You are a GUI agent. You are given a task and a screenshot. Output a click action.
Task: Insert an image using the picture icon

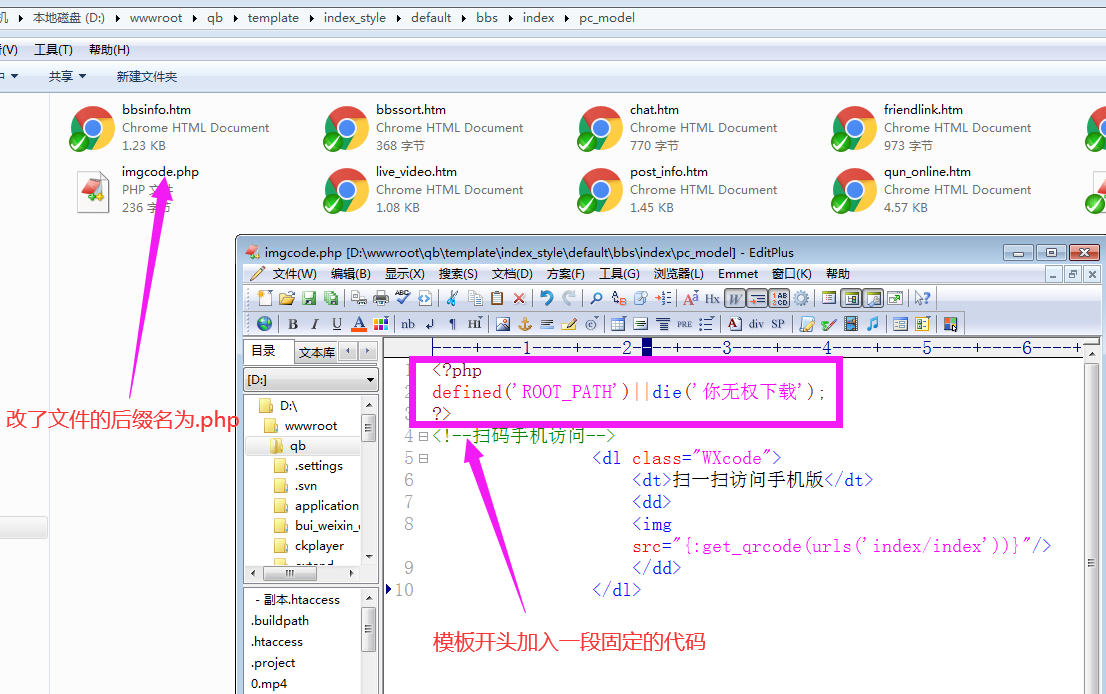(x=503, y=324)
